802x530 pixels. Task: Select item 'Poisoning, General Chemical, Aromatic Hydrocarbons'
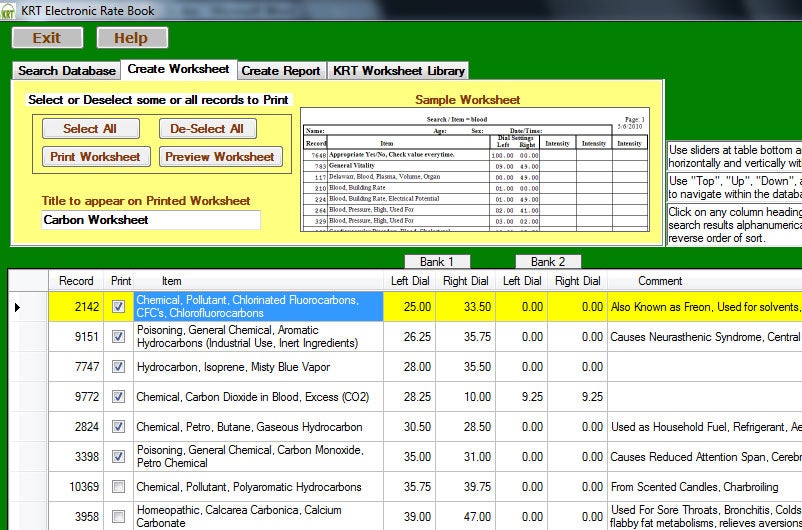(x=258, y=337)
